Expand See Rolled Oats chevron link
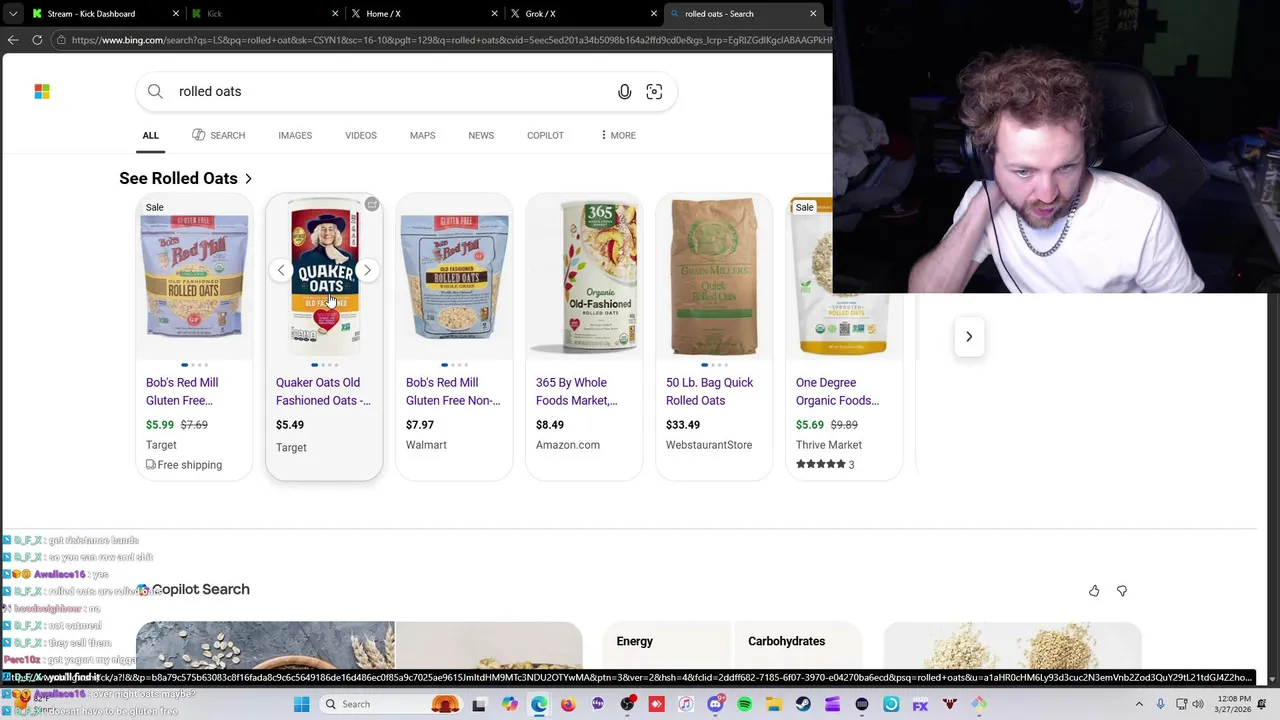The width and height of the screenshot is (1280, 720). [248, 179]
